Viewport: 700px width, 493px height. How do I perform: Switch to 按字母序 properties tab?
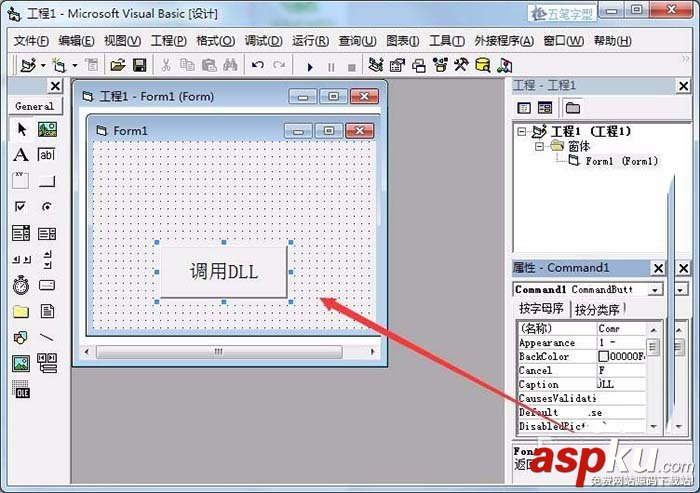(x=541, y=309)
